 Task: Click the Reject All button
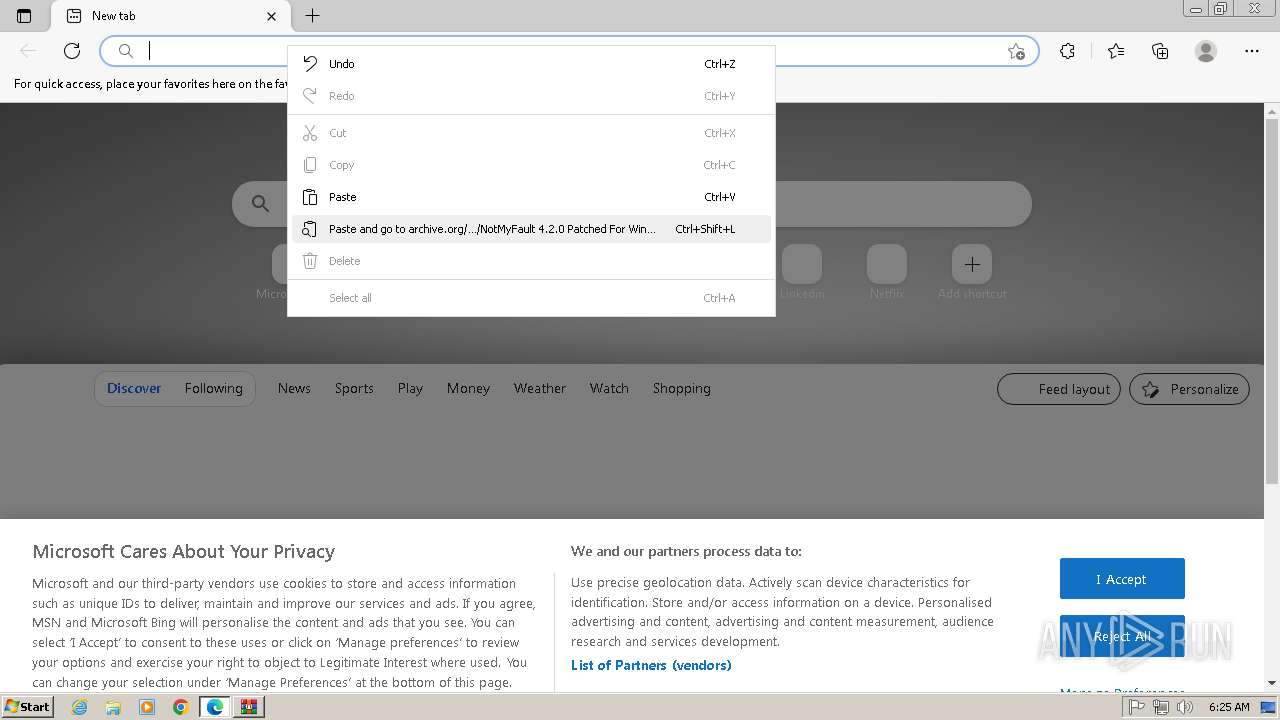(1122, 636)
